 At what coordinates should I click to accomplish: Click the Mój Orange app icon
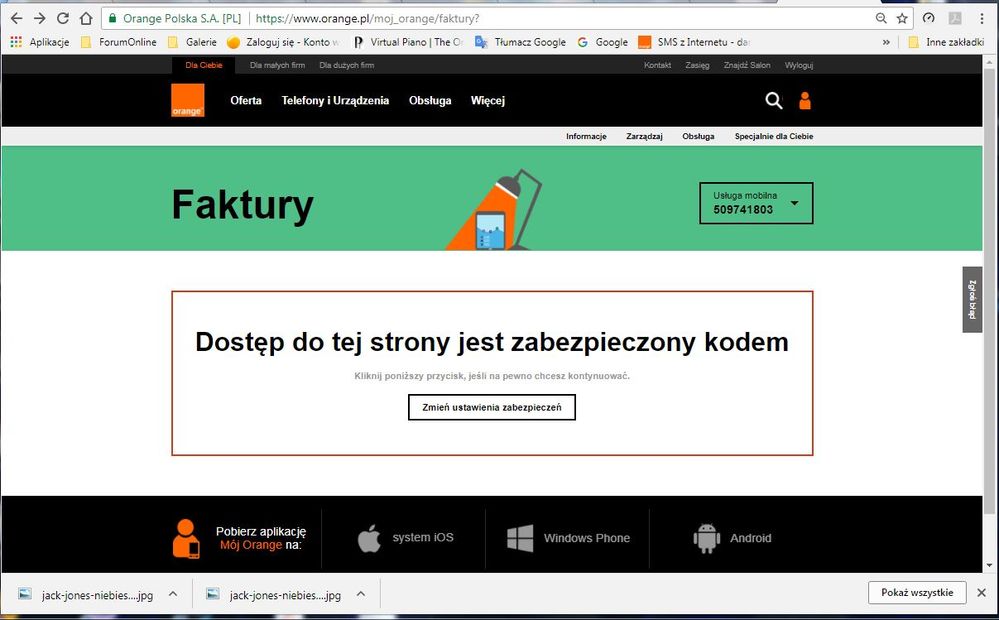tap(188, 538)
